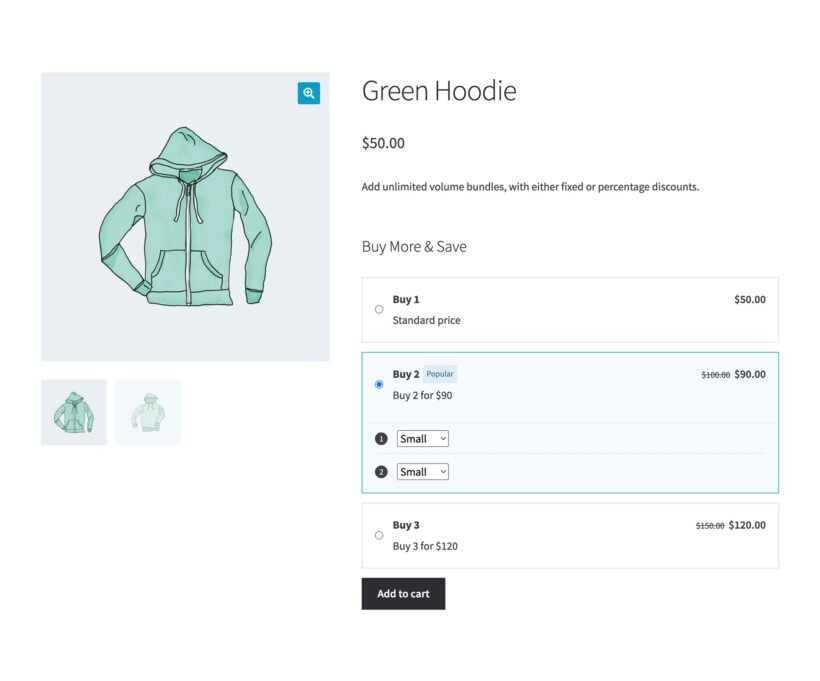The width and height of the screenshot is (820, 681).
Task: Open the first Small size dropdown
Action: tap(422, 438)
